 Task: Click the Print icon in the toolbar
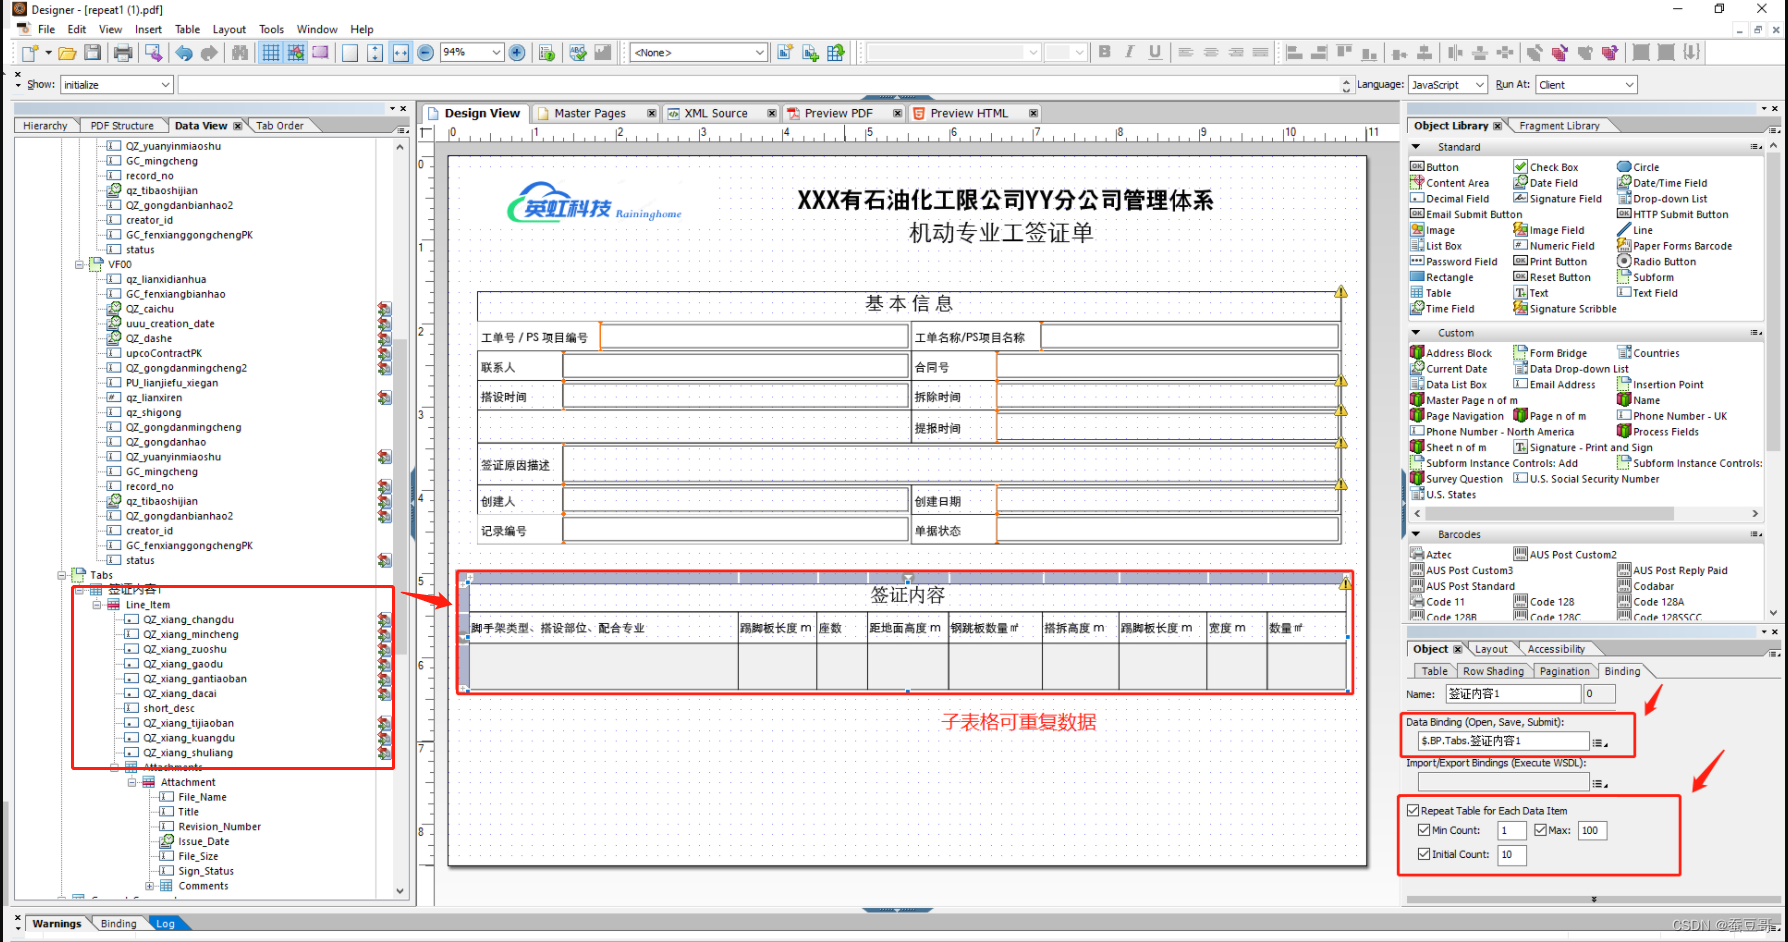123,53
